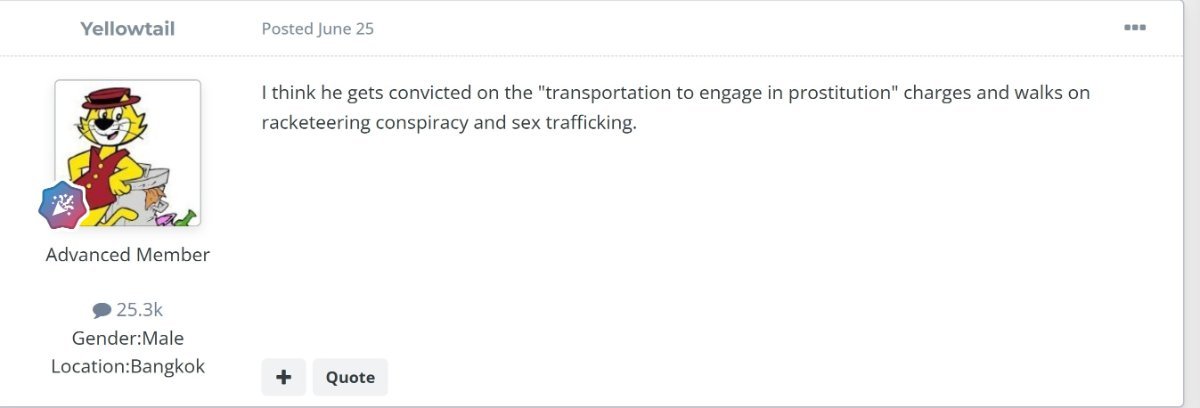Click the rank badge on the avatar
Viewport: 1200px width, 408px height.
click(63, 205)
